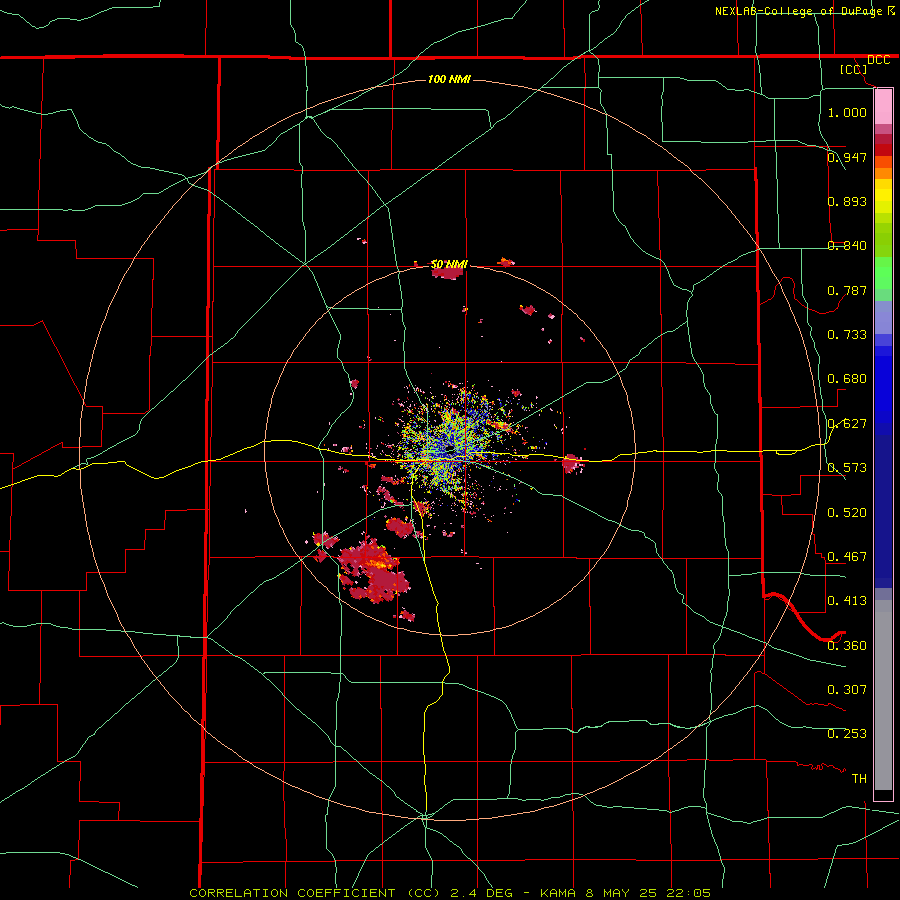The image size is (900, 900).
Task: Click the 0.840 scale label
Action: point(847,246)
